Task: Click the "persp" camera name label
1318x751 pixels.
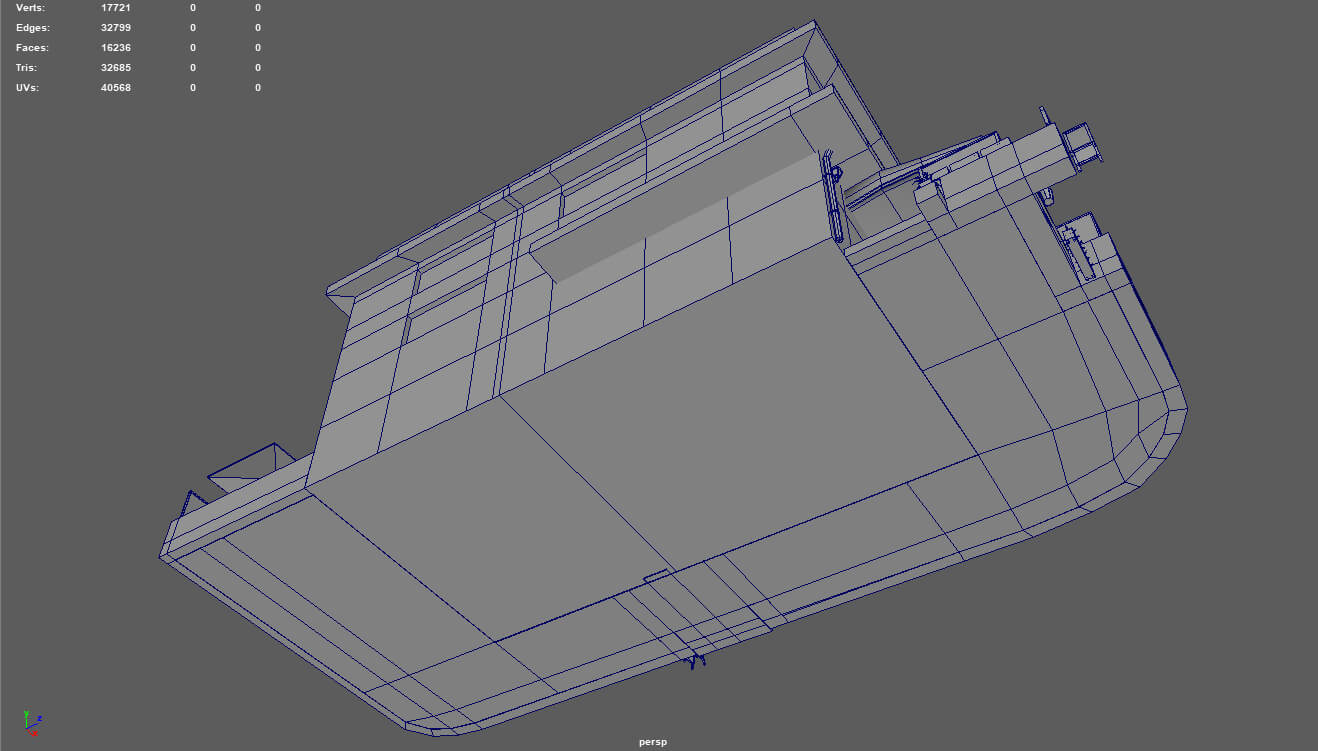Action: 653,742
